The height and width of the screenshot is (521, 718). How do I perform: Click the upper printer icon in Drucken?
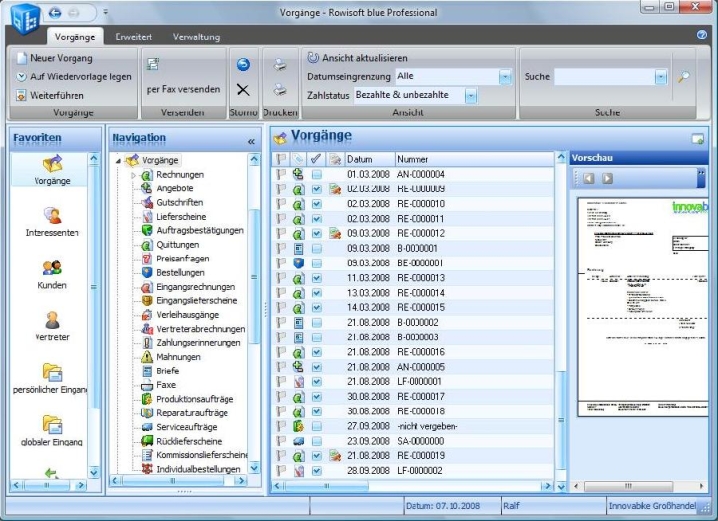click(x=280, y=65)
